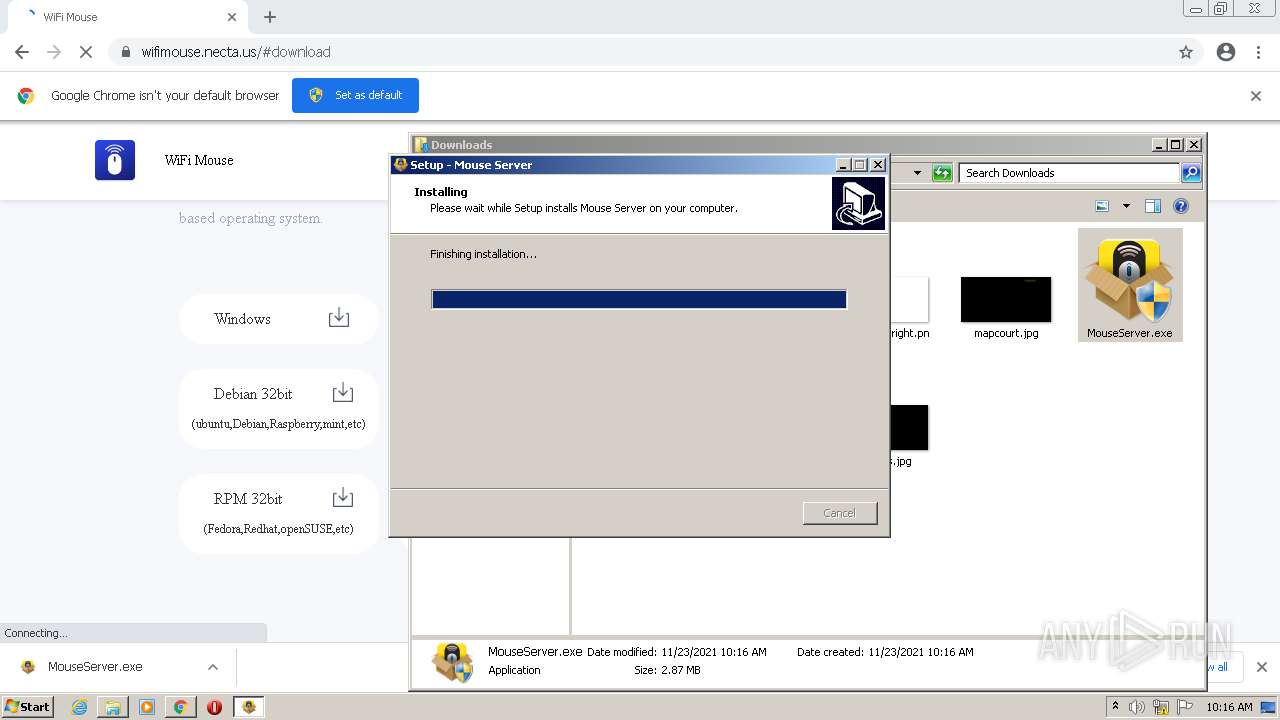The image size is (1280, 720).
Task: Click the Action Center flag icon
Action: tap(1185, 707)
